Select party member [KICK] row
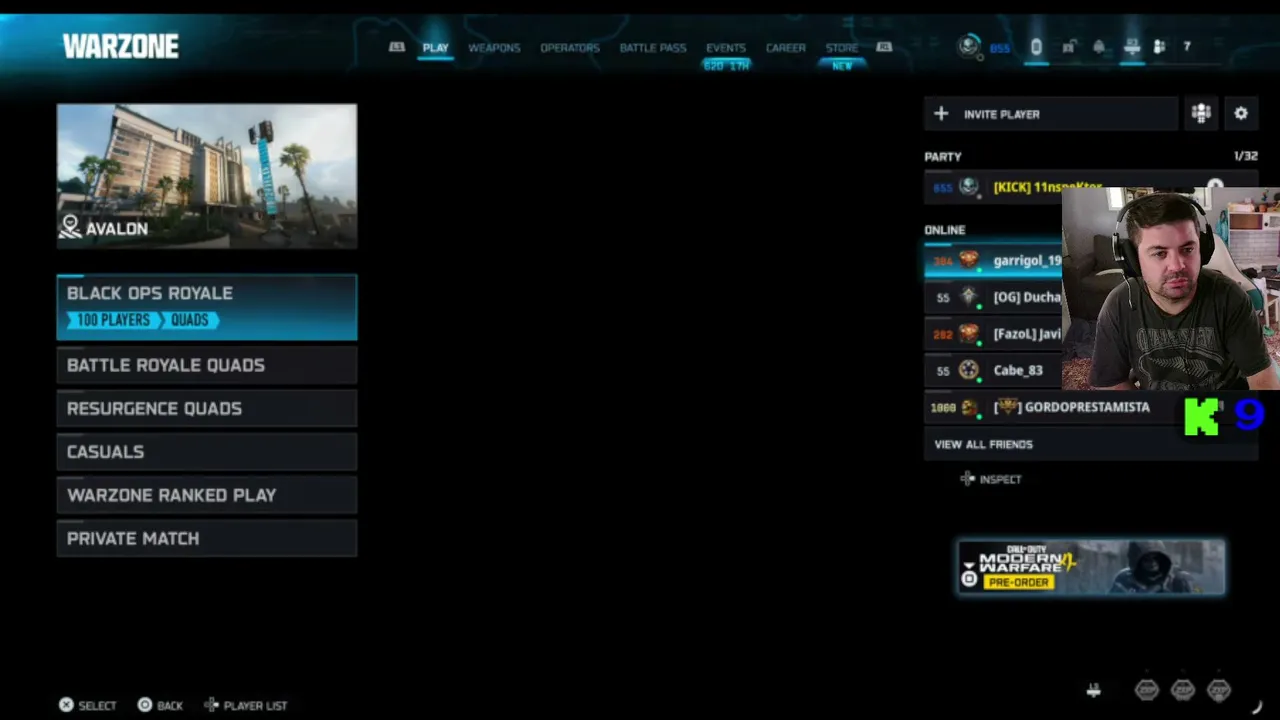The width and height of the screenshot is (1280, 720). click(1090, 187)
